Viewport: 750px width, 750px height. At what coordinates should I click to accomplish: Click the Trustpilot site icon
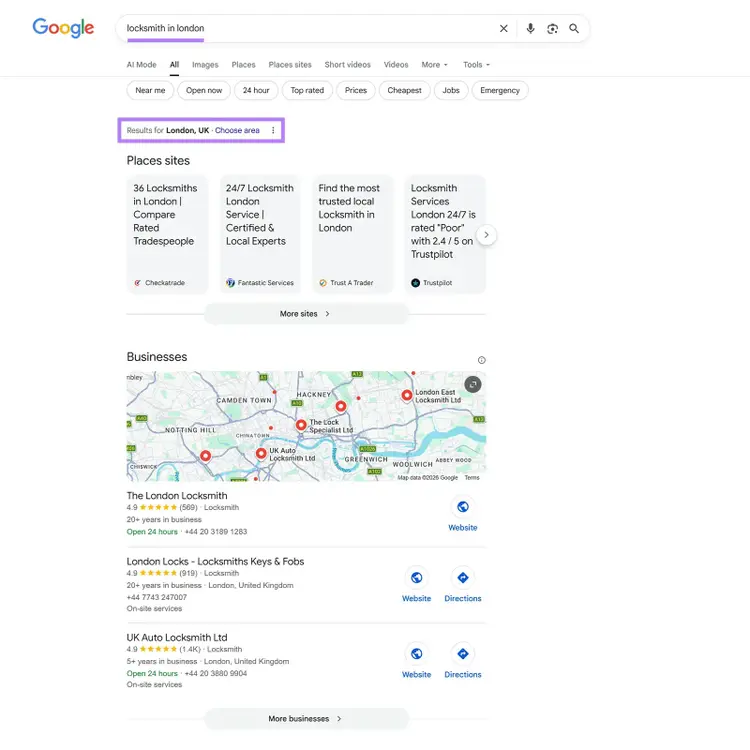[415, 283]
